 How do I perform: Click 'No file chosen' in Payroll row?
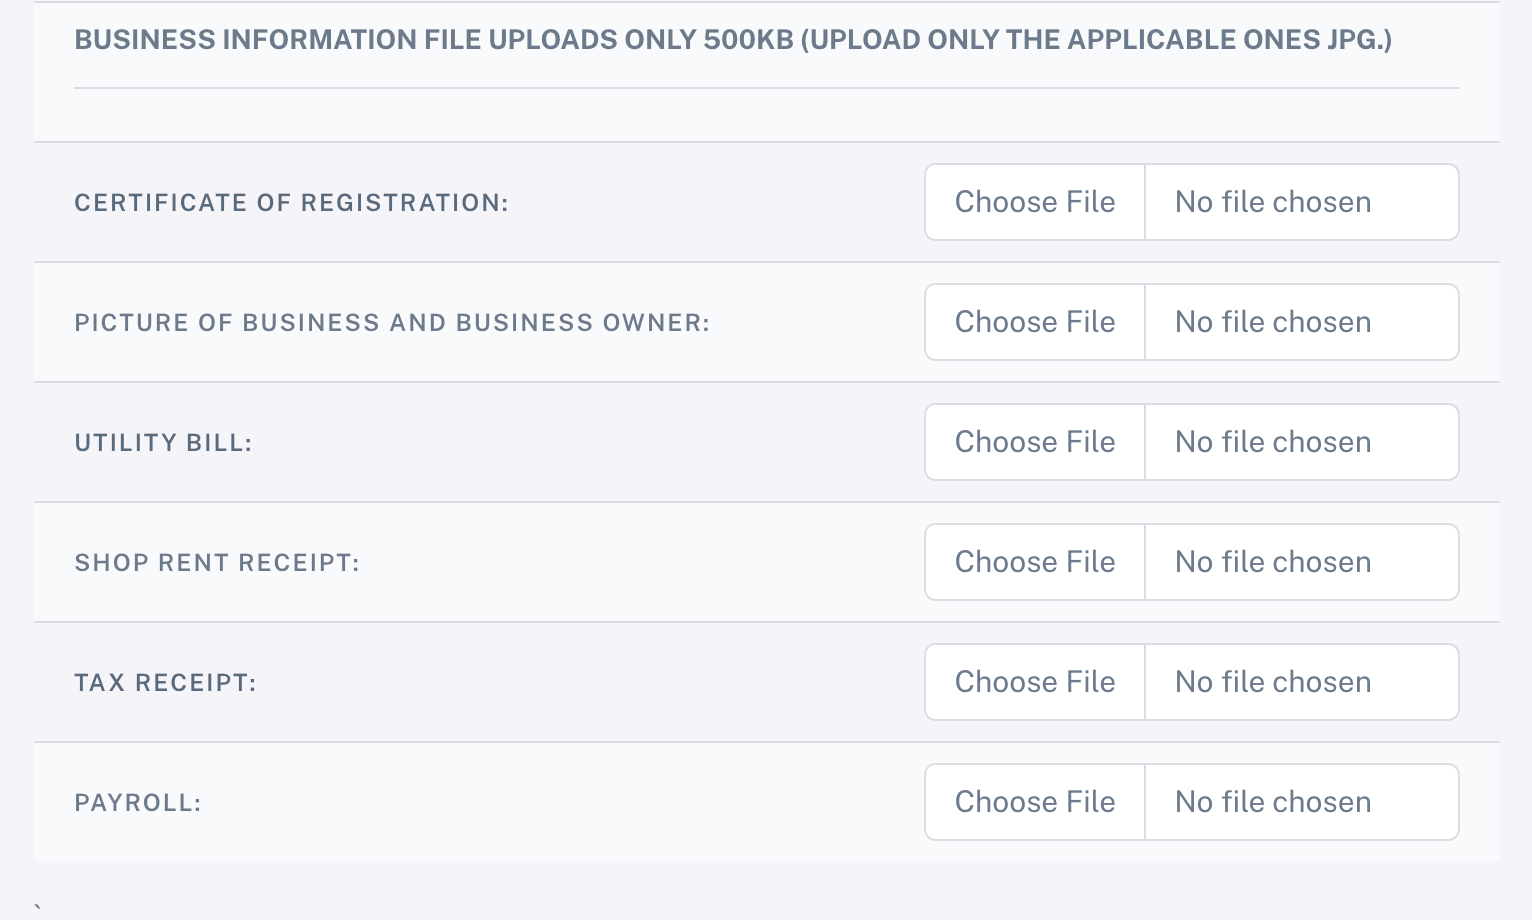[1273, 802]
